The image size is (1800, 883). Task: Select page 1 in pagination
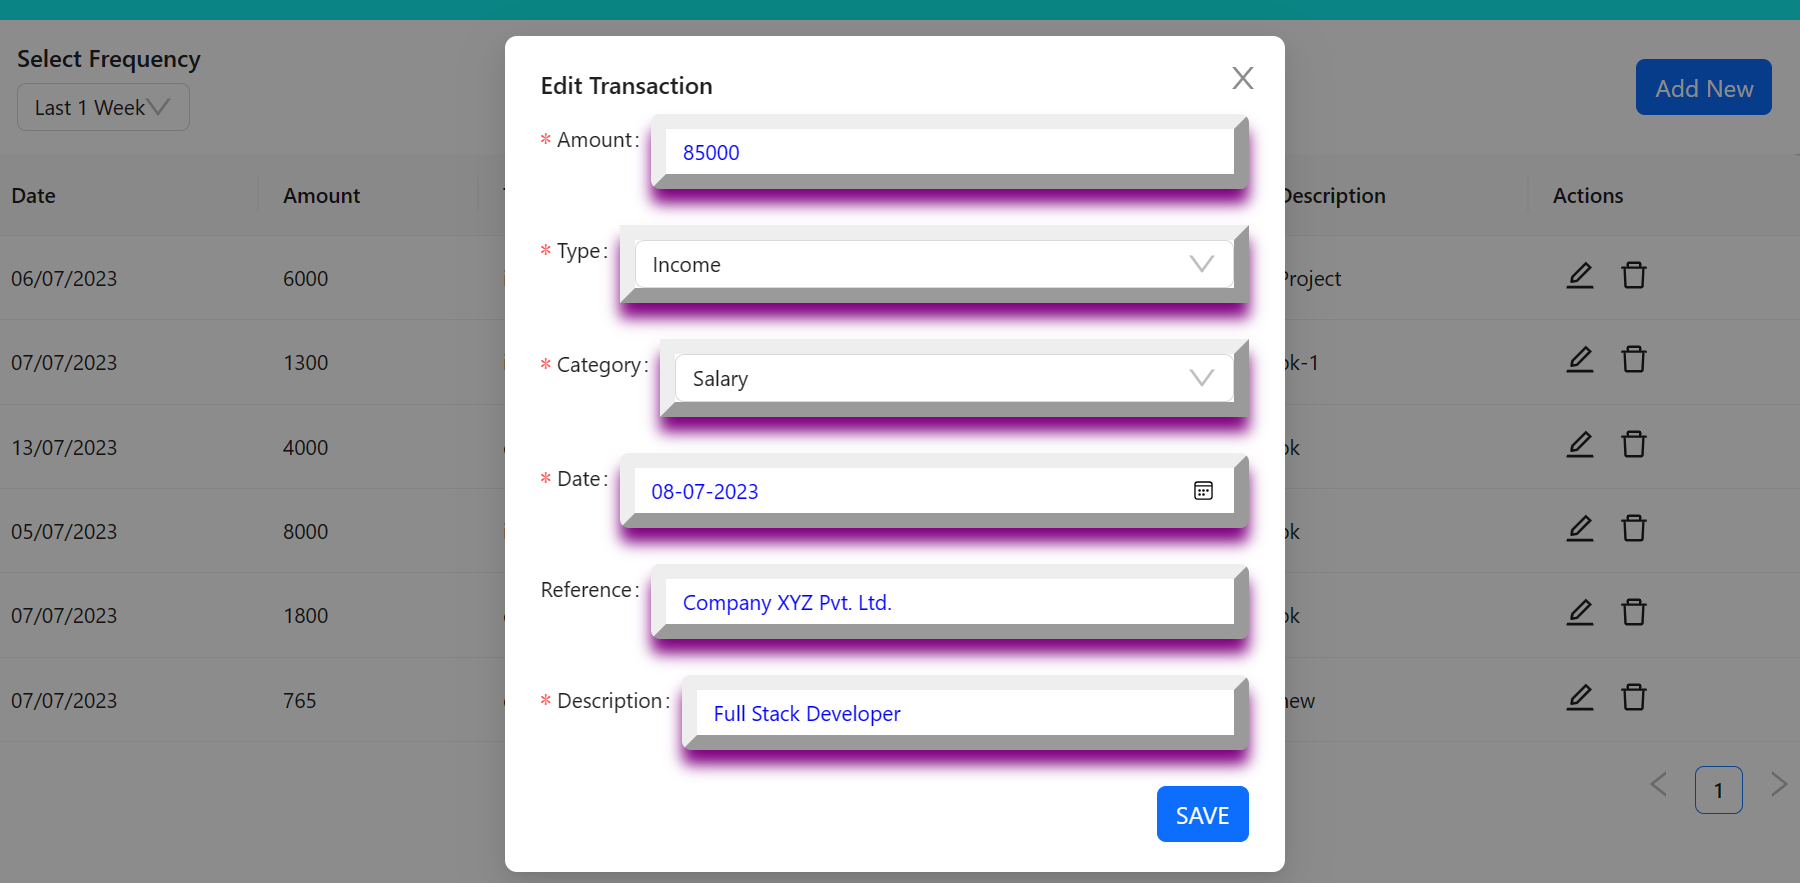coord(1719,790)
